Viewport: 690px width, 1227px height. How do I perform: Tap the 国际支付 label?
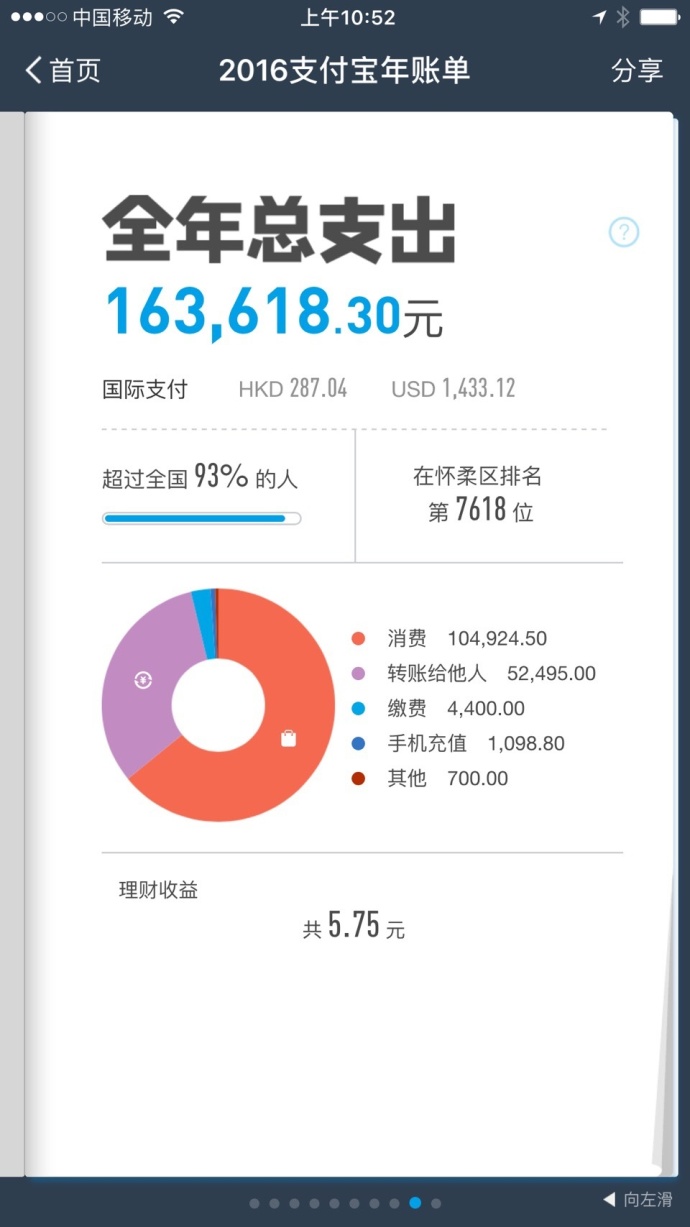[x=144, y=389]
